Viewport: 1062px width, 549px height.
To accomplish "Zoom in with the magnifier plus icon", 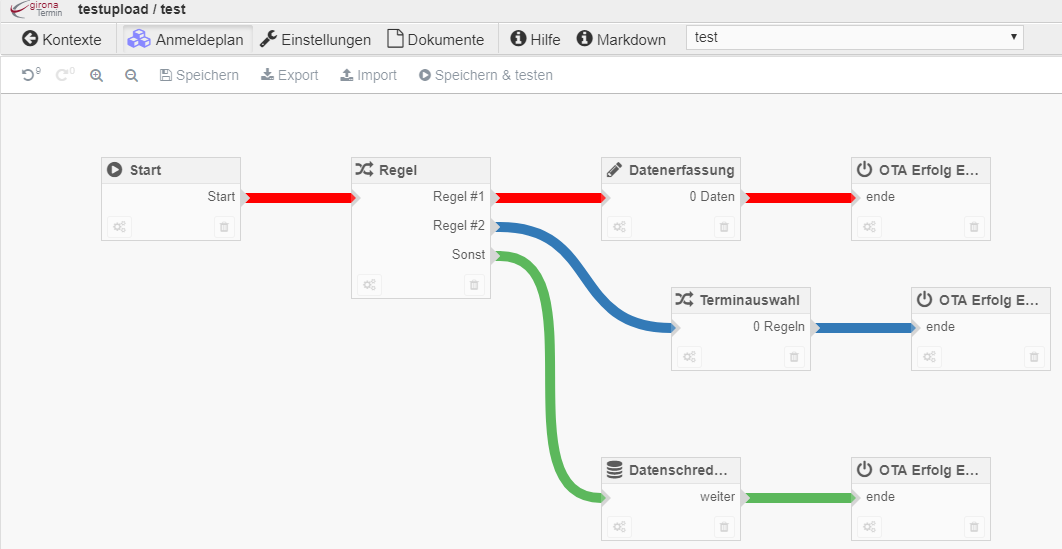I will (97, 75).
